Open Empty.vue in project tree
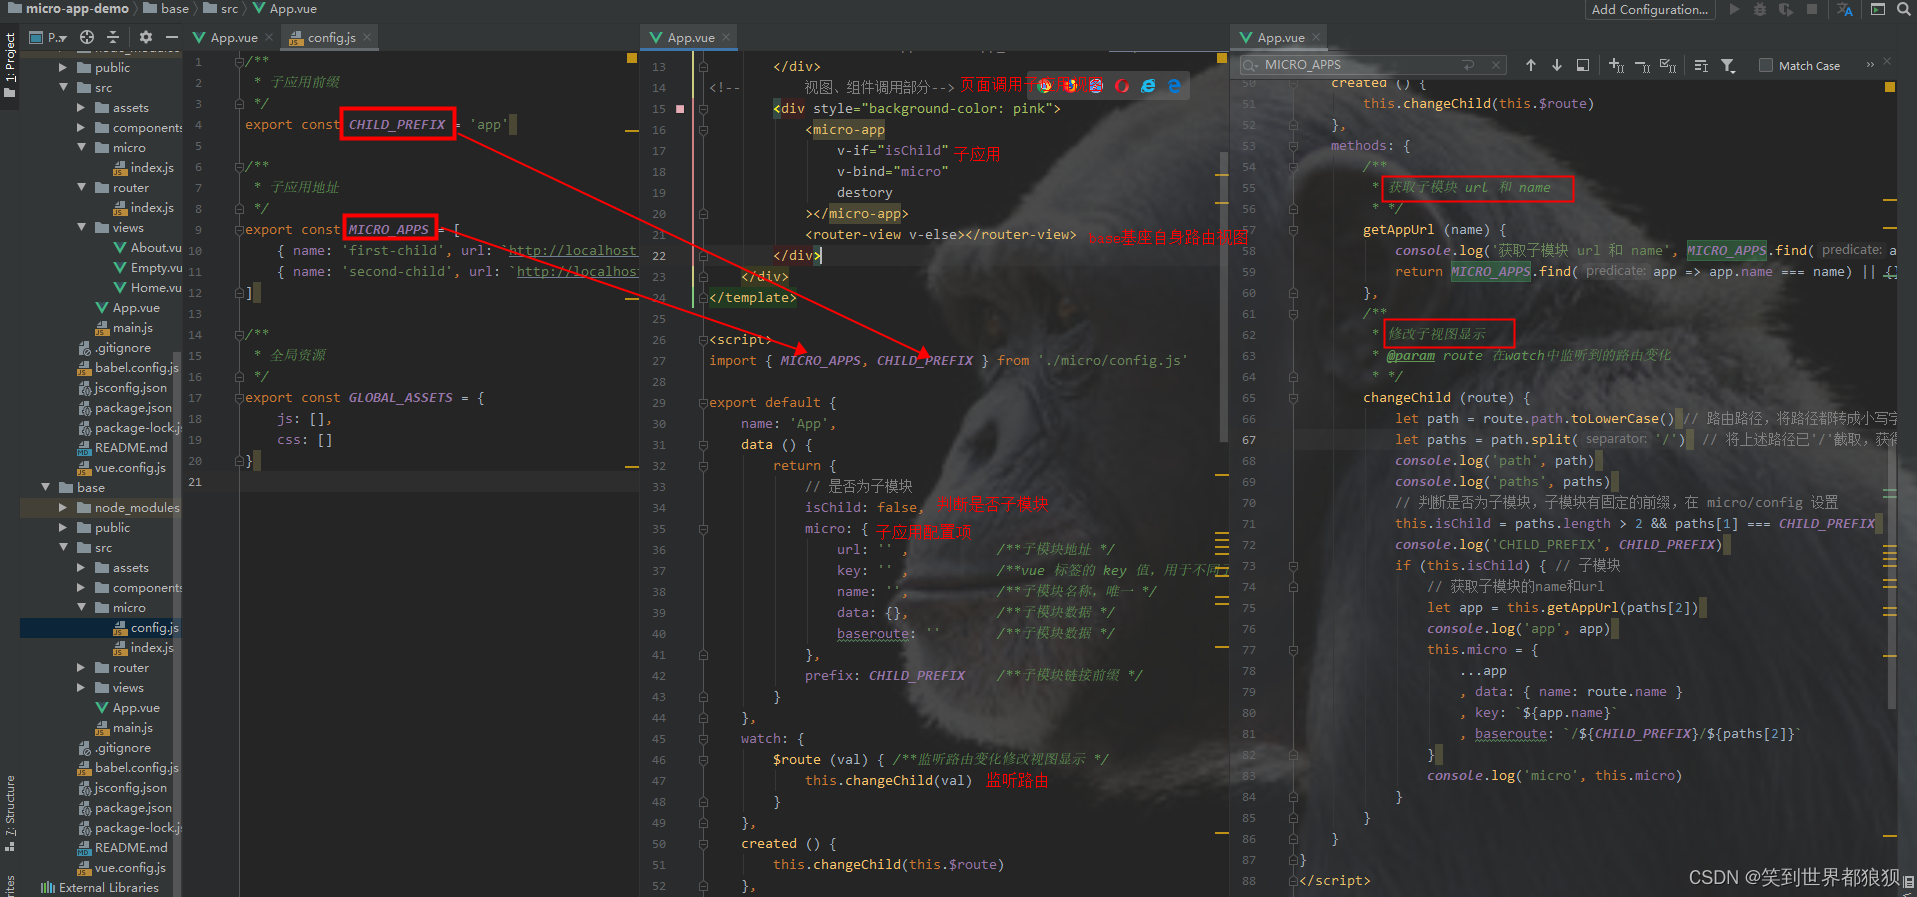 click(148, 267)
